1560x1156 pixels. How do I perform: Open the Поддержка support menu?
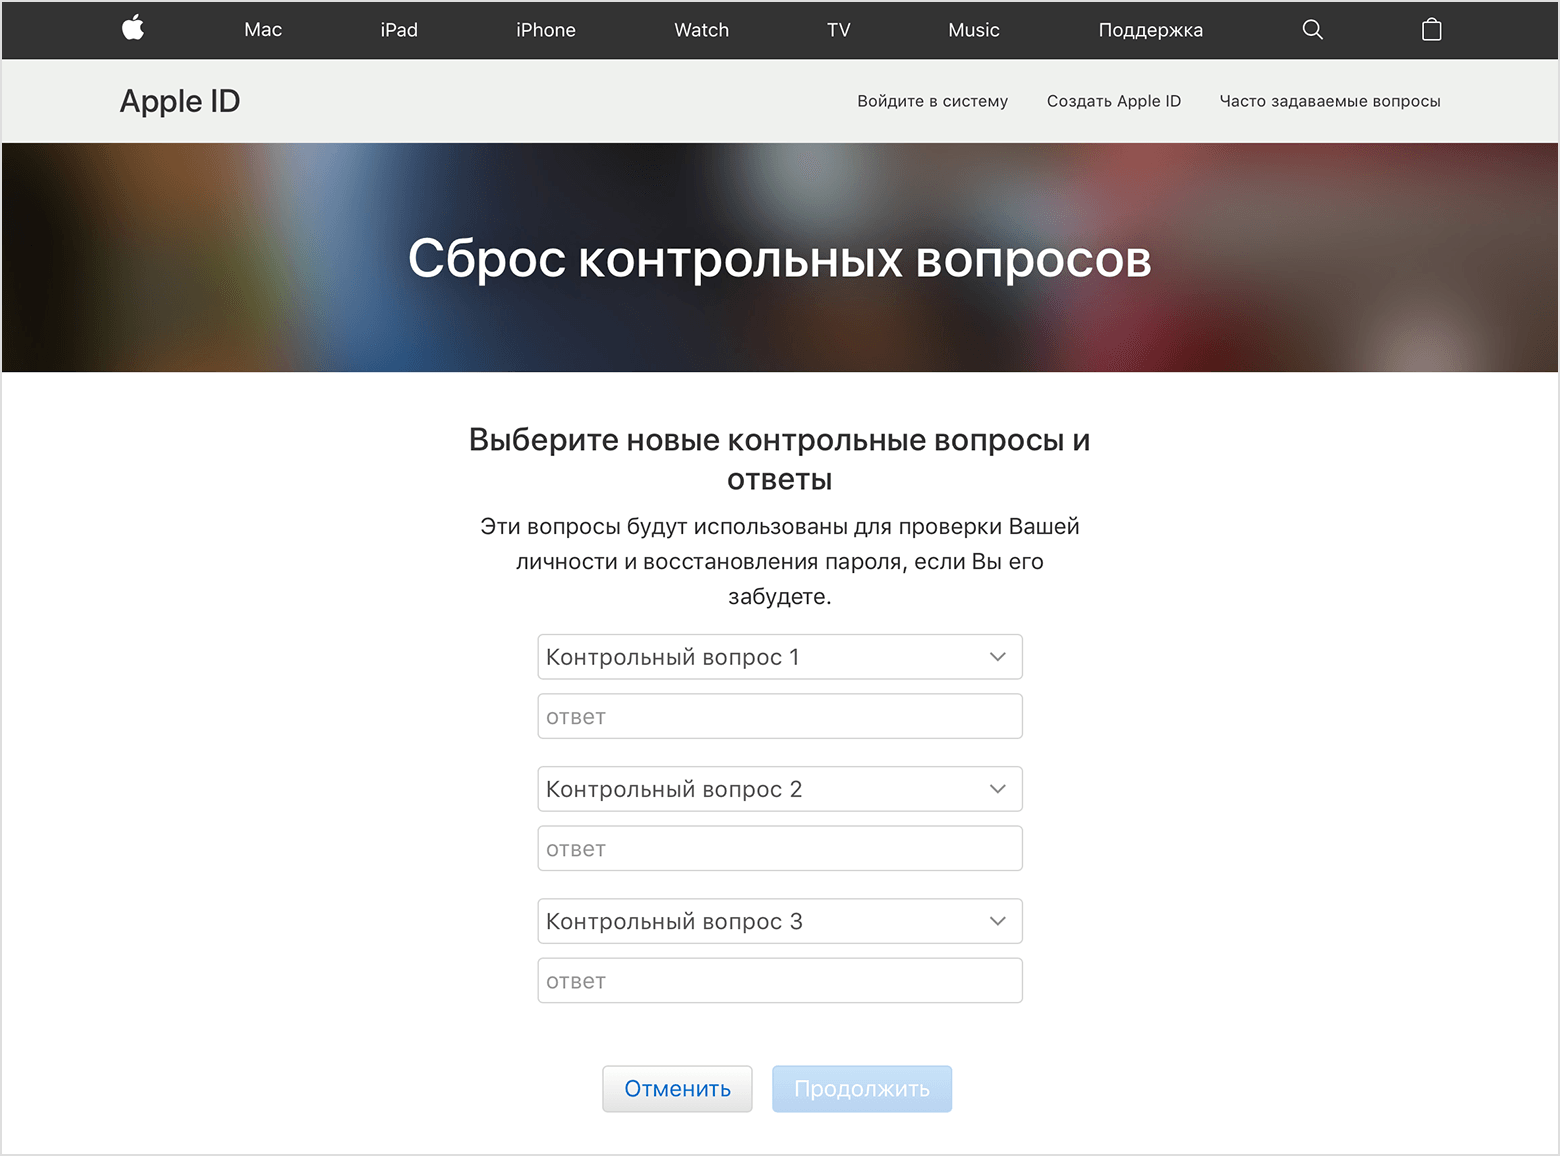click(x=1150, y=30)
